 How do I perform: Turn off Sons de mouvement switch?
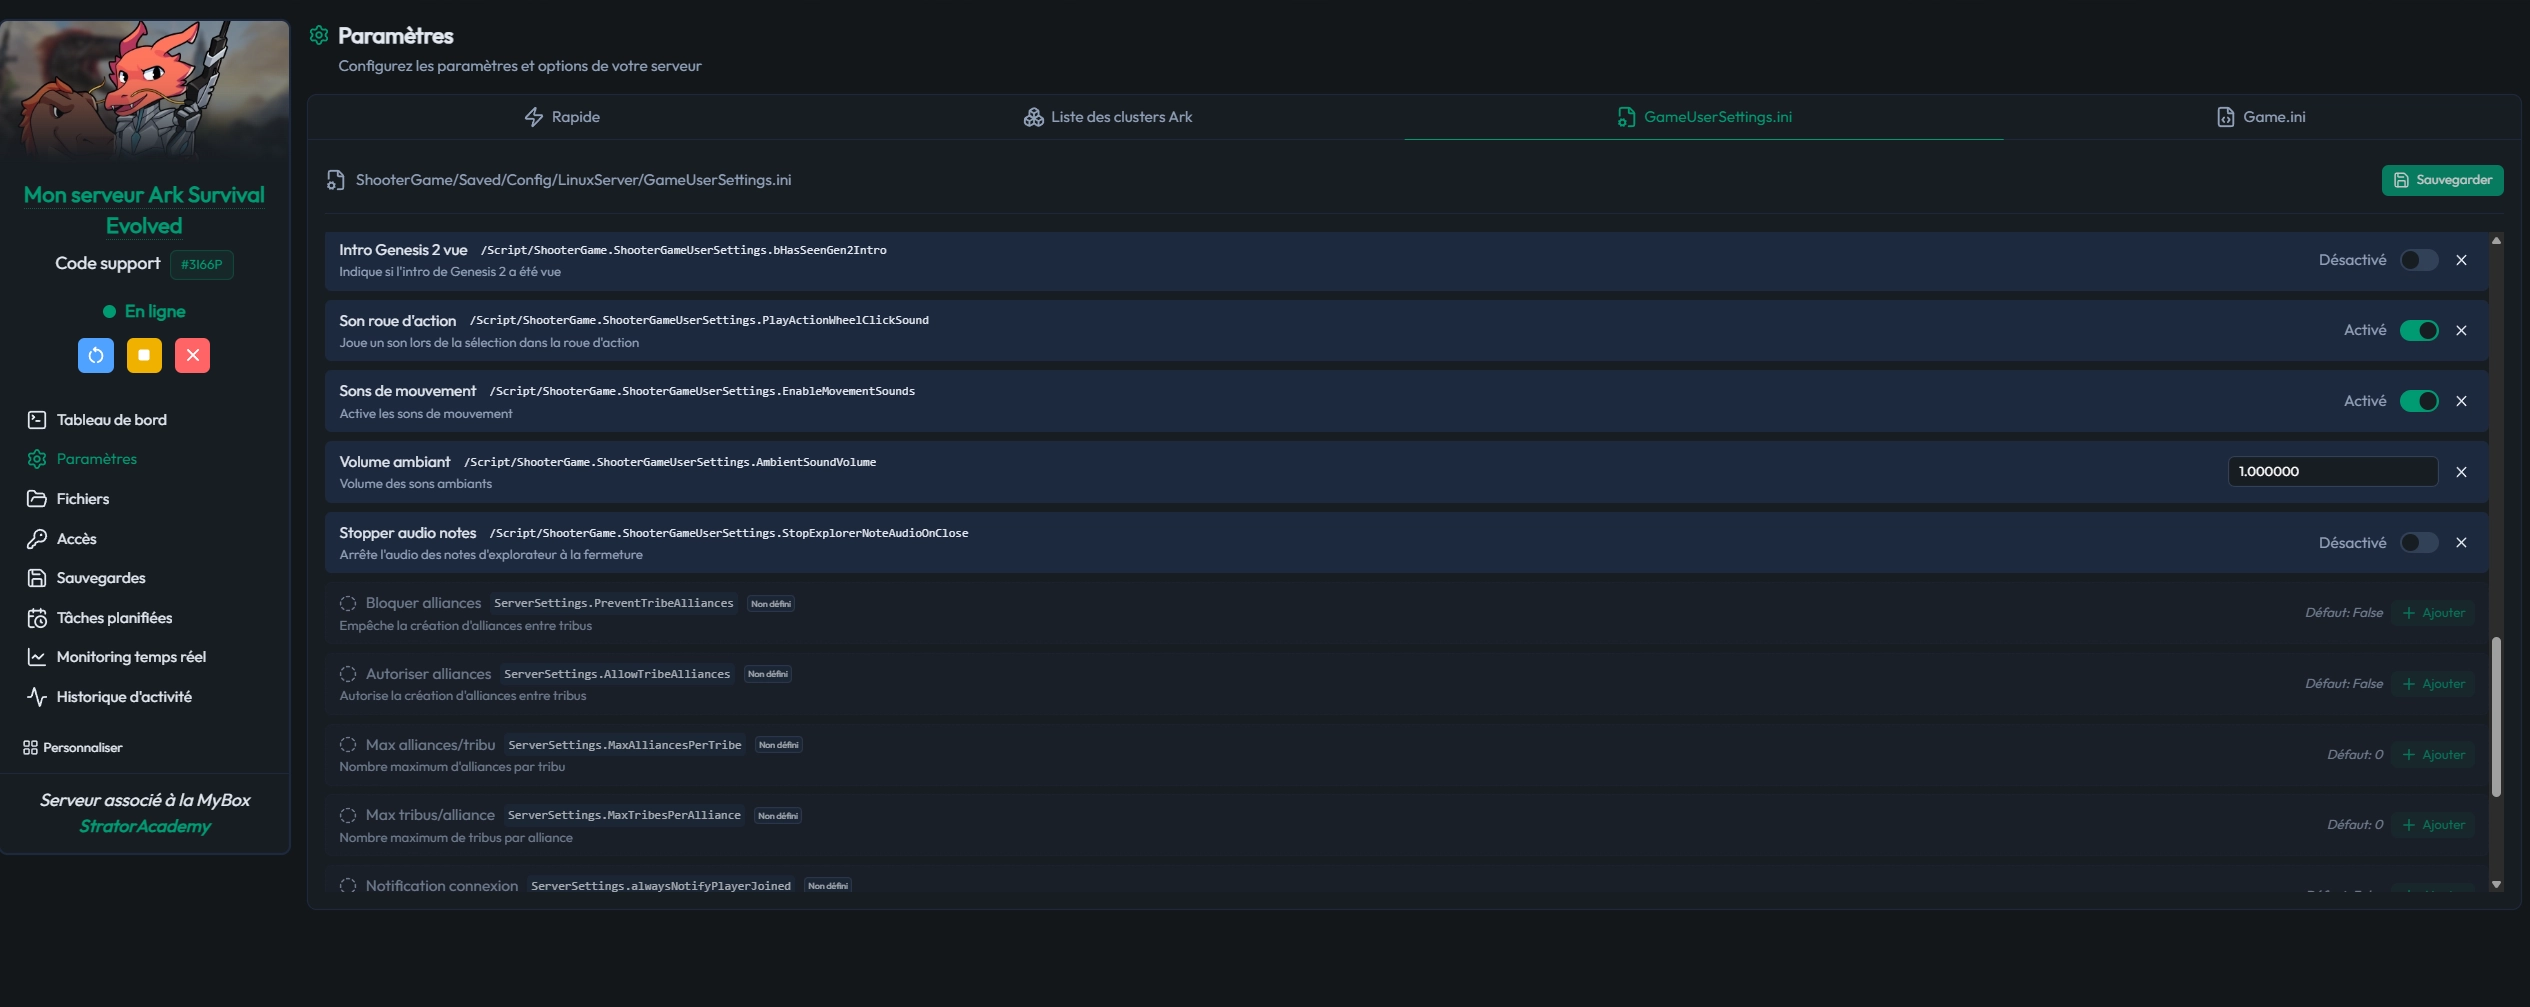click(2418, 401)
